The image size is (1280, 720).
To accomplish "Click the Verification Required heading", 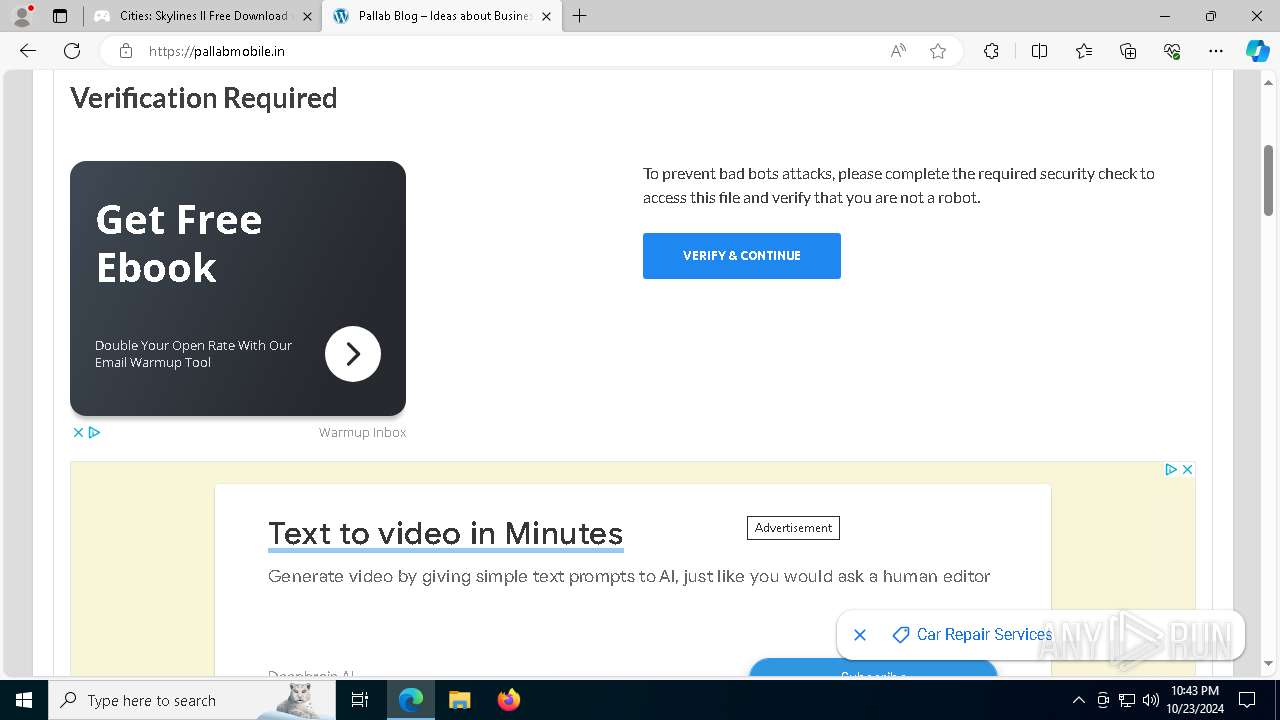I will pos(204,98).
